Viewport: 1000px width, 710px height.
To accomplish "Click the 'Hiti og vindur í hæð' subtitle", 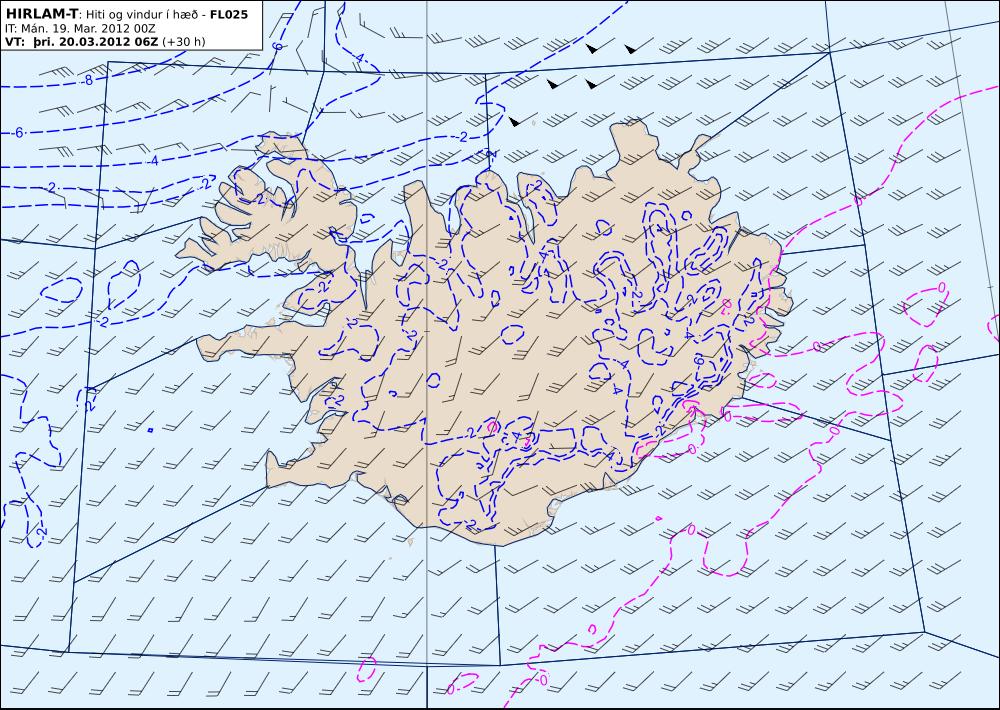I will click(x=142, y=15).
